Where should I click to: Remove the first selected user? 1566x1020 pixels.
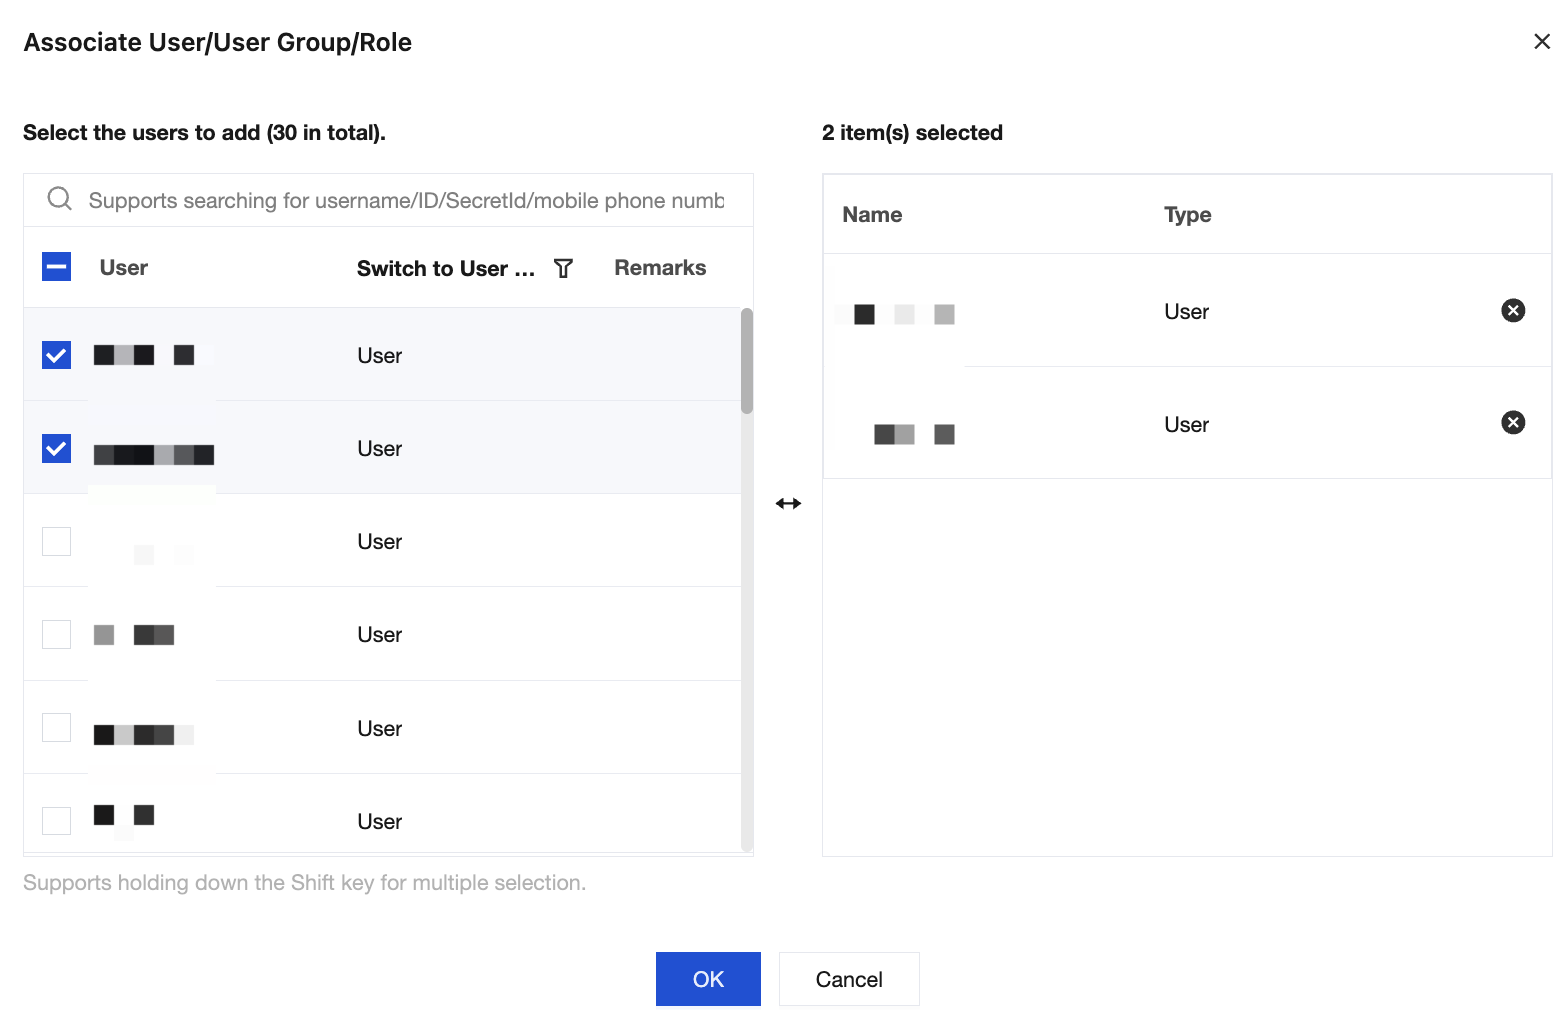click(x=1513, y=311)
